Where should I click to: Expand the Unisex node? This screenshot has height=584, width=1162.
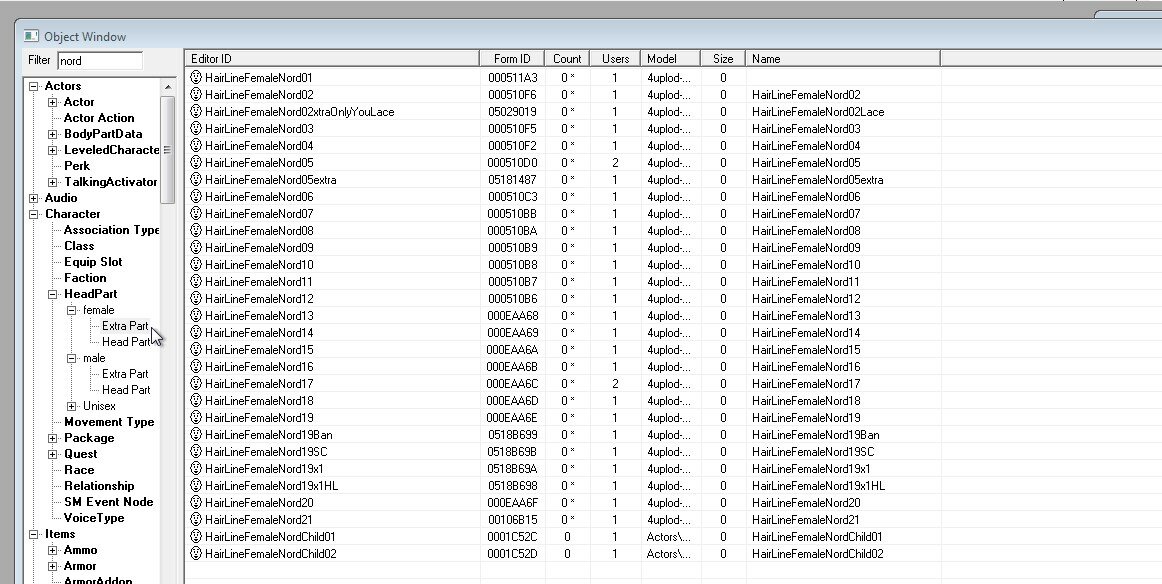point(72,406)
